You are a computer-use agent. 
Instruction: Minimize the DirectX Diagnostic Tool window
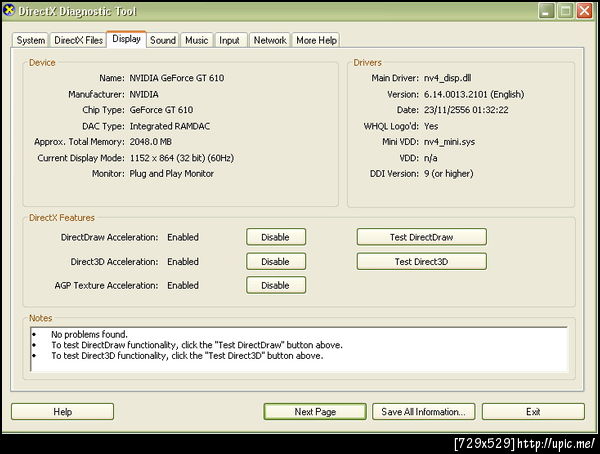tap(546, 11)
